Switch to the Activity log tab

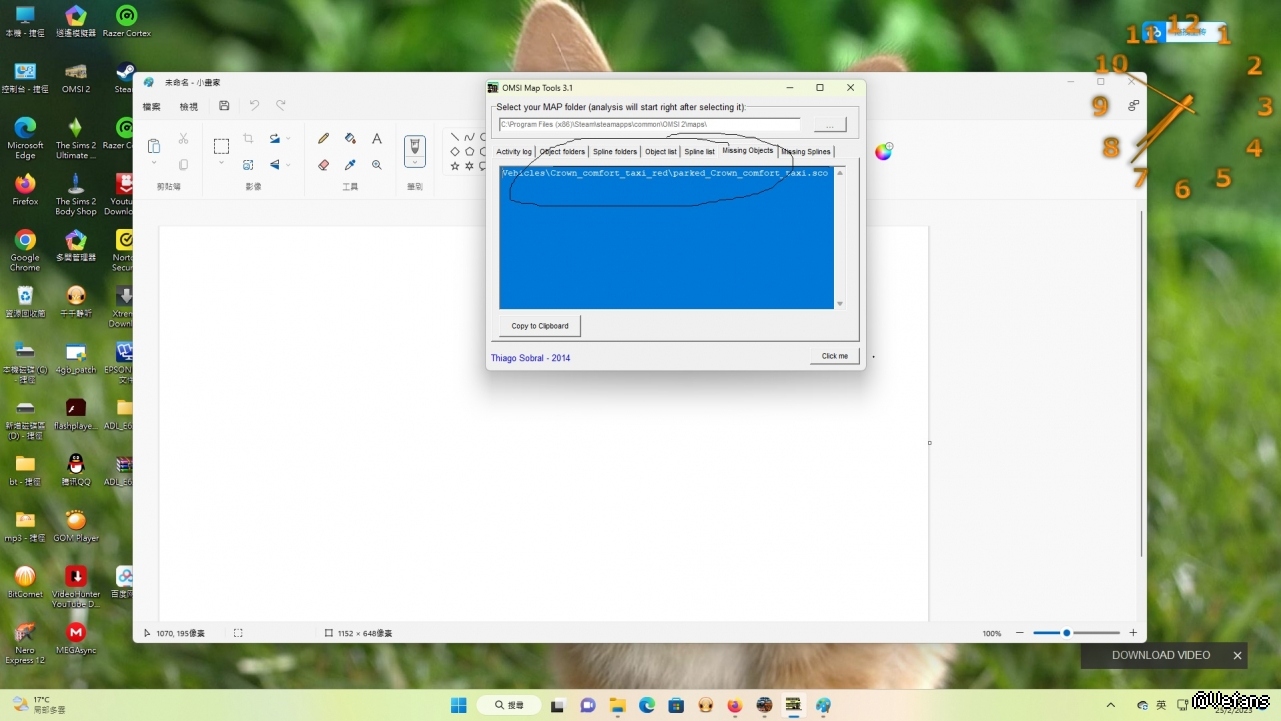[x=514, y=152]
